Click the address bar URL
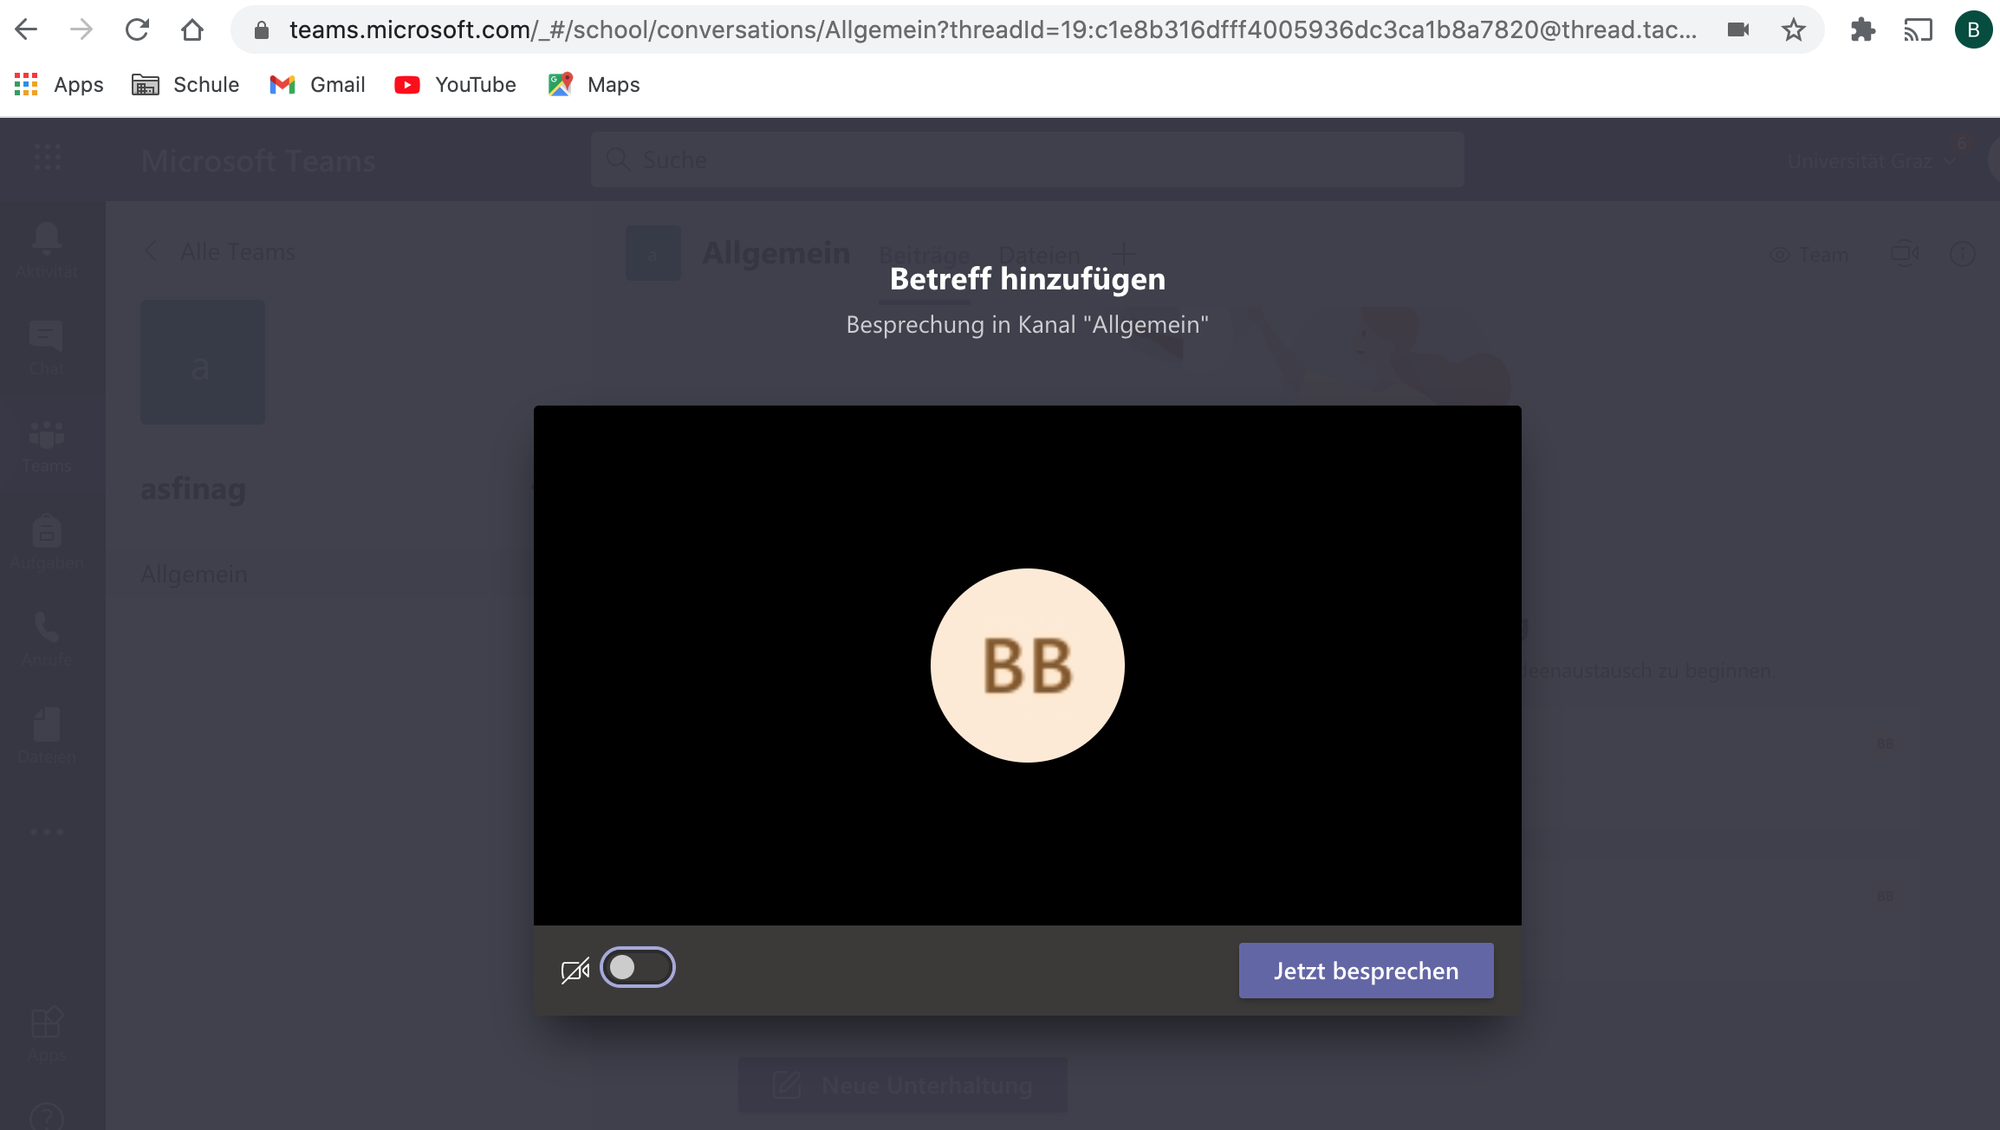This screenshot has height=1130, width=2000. tap(993, 30)
